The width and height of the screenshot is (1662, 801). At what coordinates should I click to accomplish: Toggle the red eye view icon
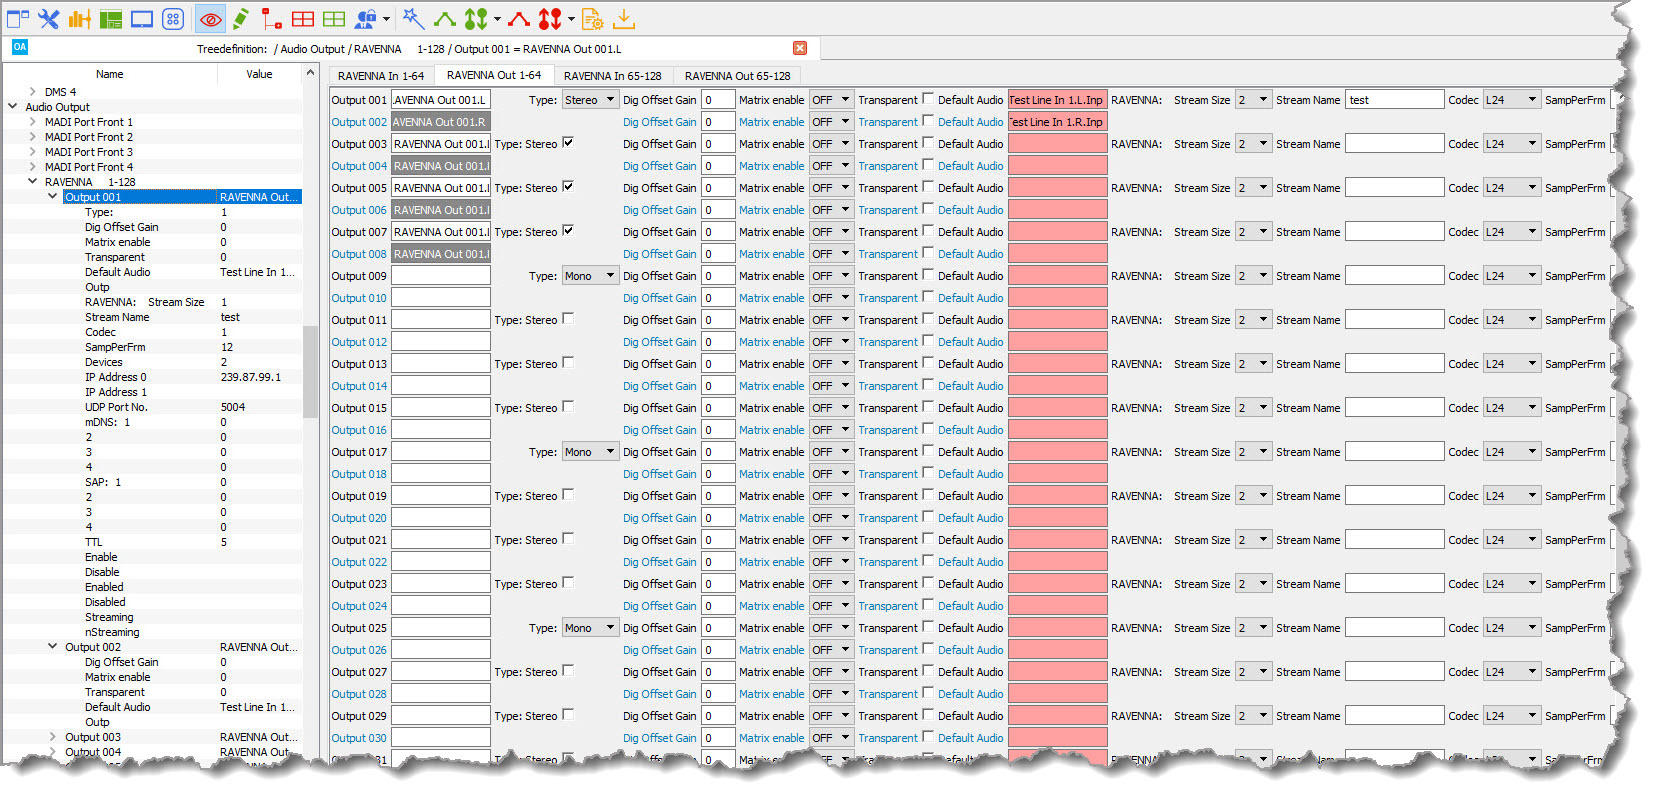pyautogui.click(x=210, y=19)
